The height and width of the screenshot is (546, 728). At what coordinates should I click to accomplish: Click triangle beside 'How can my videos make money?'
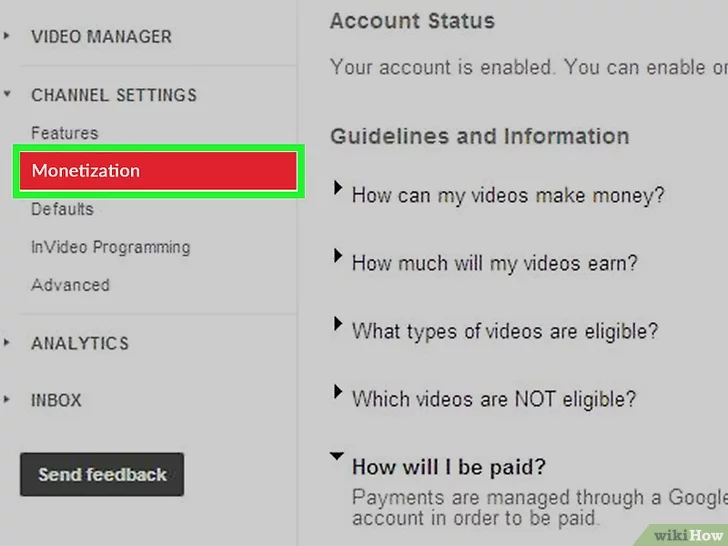[x=338, y=188]
